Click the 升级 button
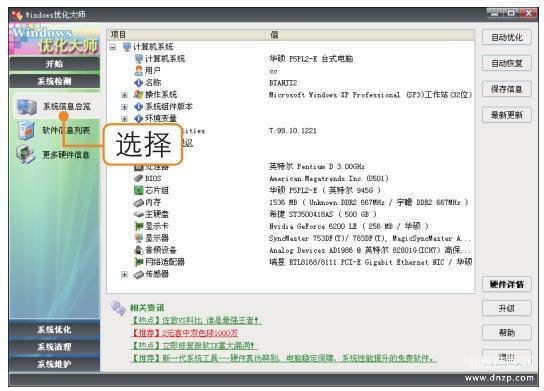Screen dimensions: 544x391 (x=507, y=308)
